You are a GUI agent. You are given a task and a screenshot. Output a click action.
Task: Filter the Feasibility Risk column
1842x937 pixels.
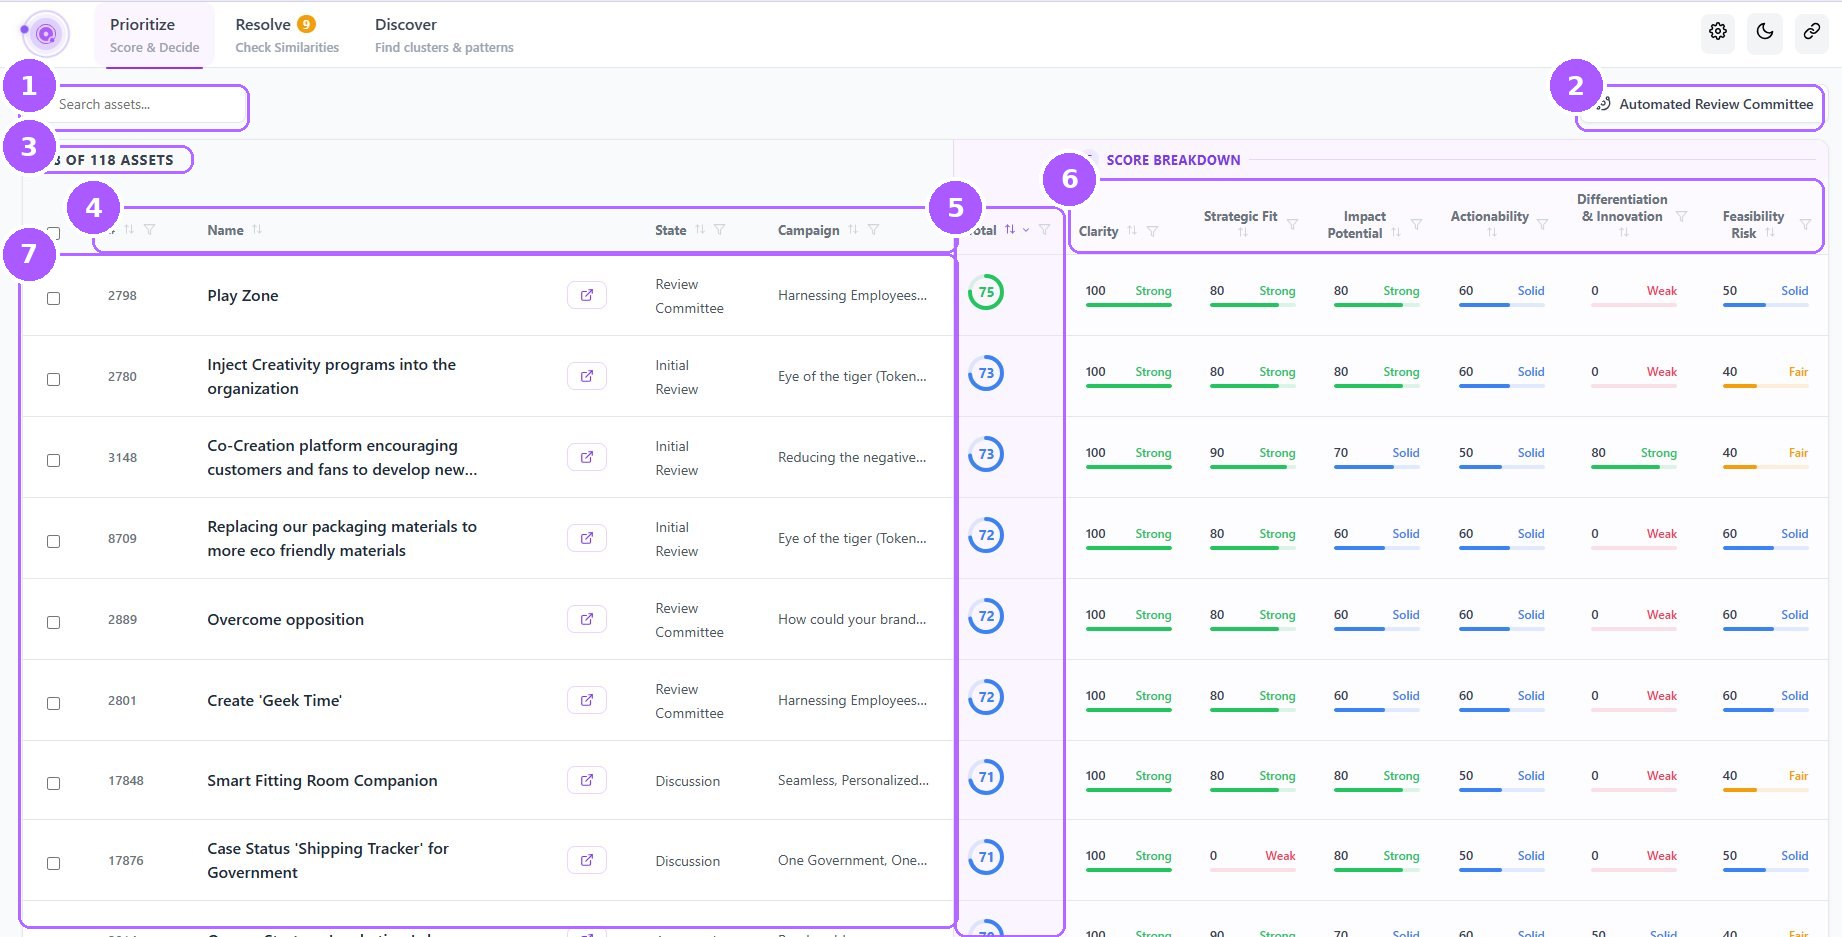point(1805,224)
